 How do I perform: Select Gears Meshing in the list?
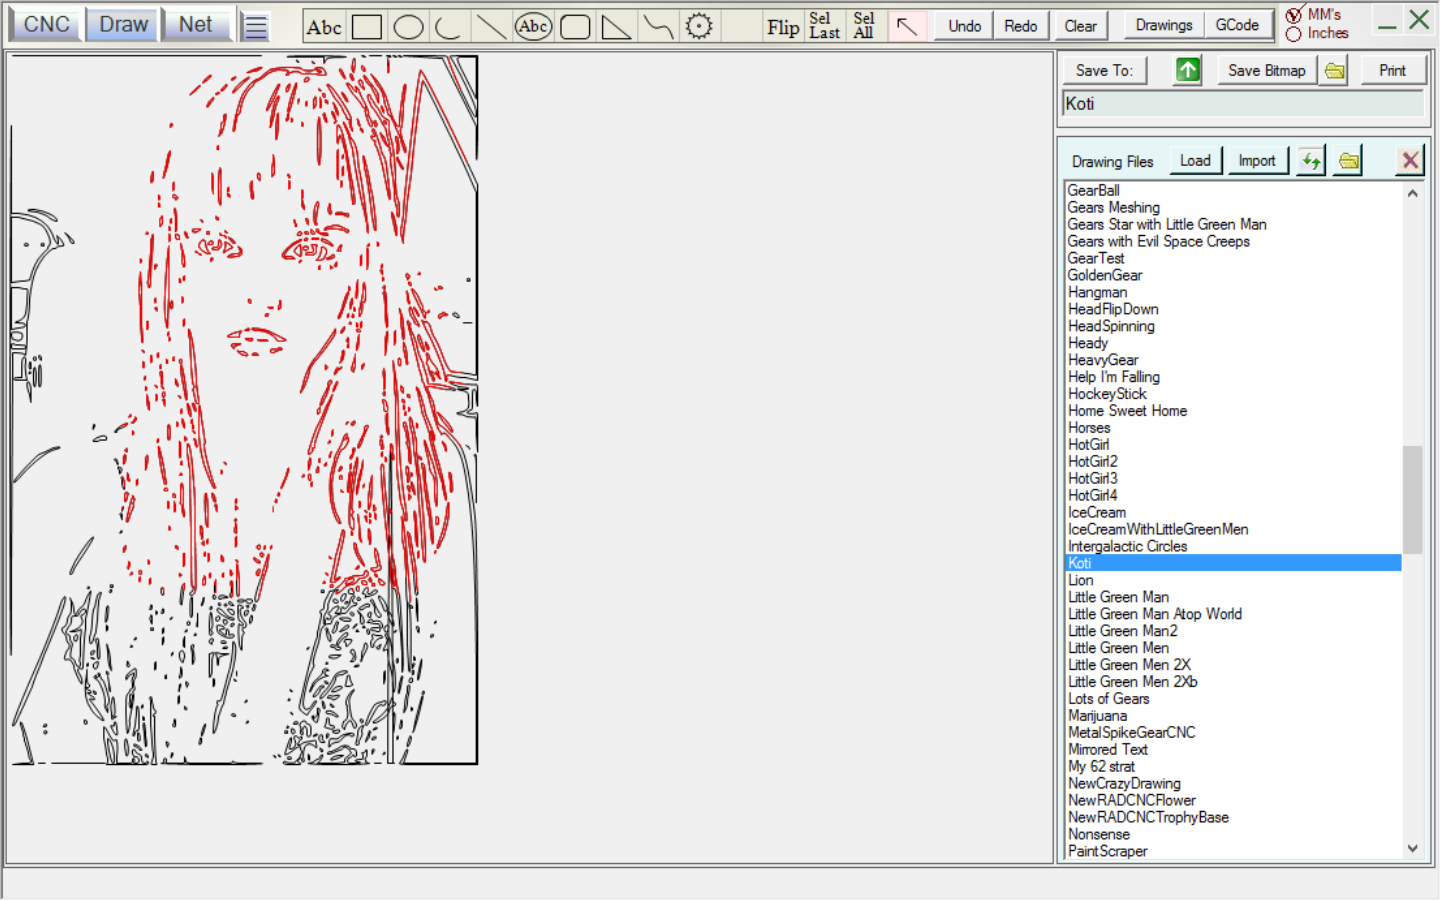[1113, 207]
